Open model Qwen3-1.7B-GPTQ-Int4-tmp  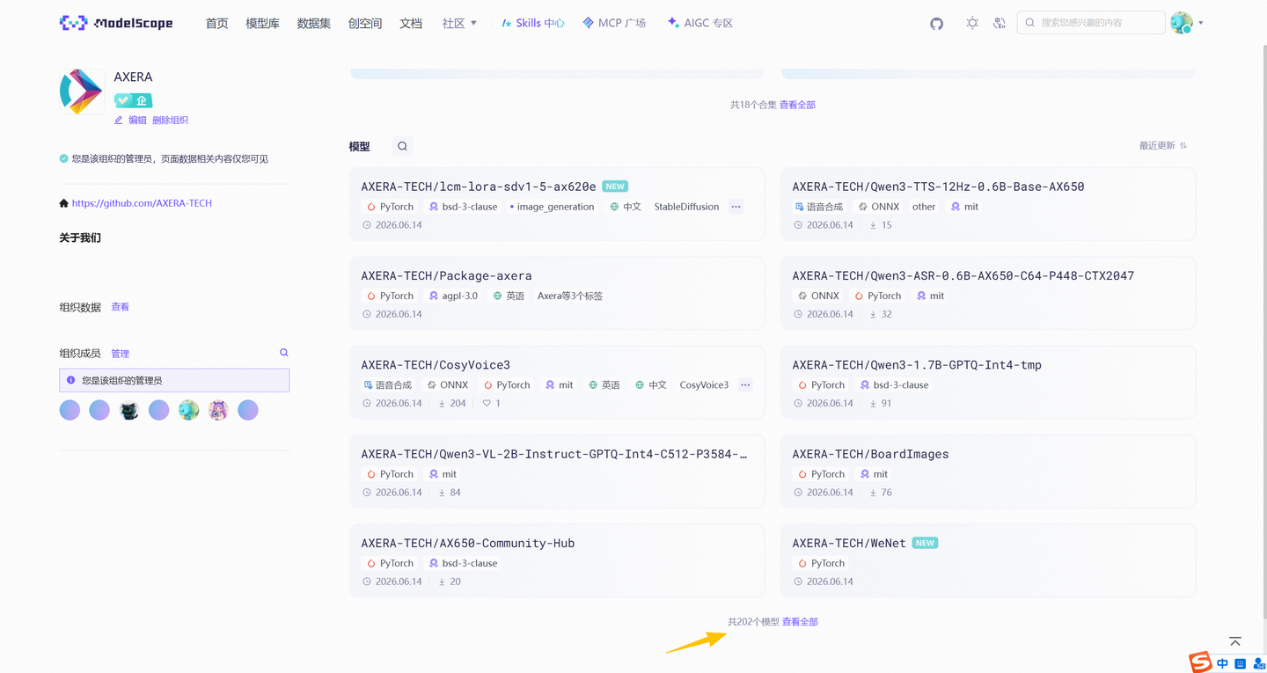point(917,365)
